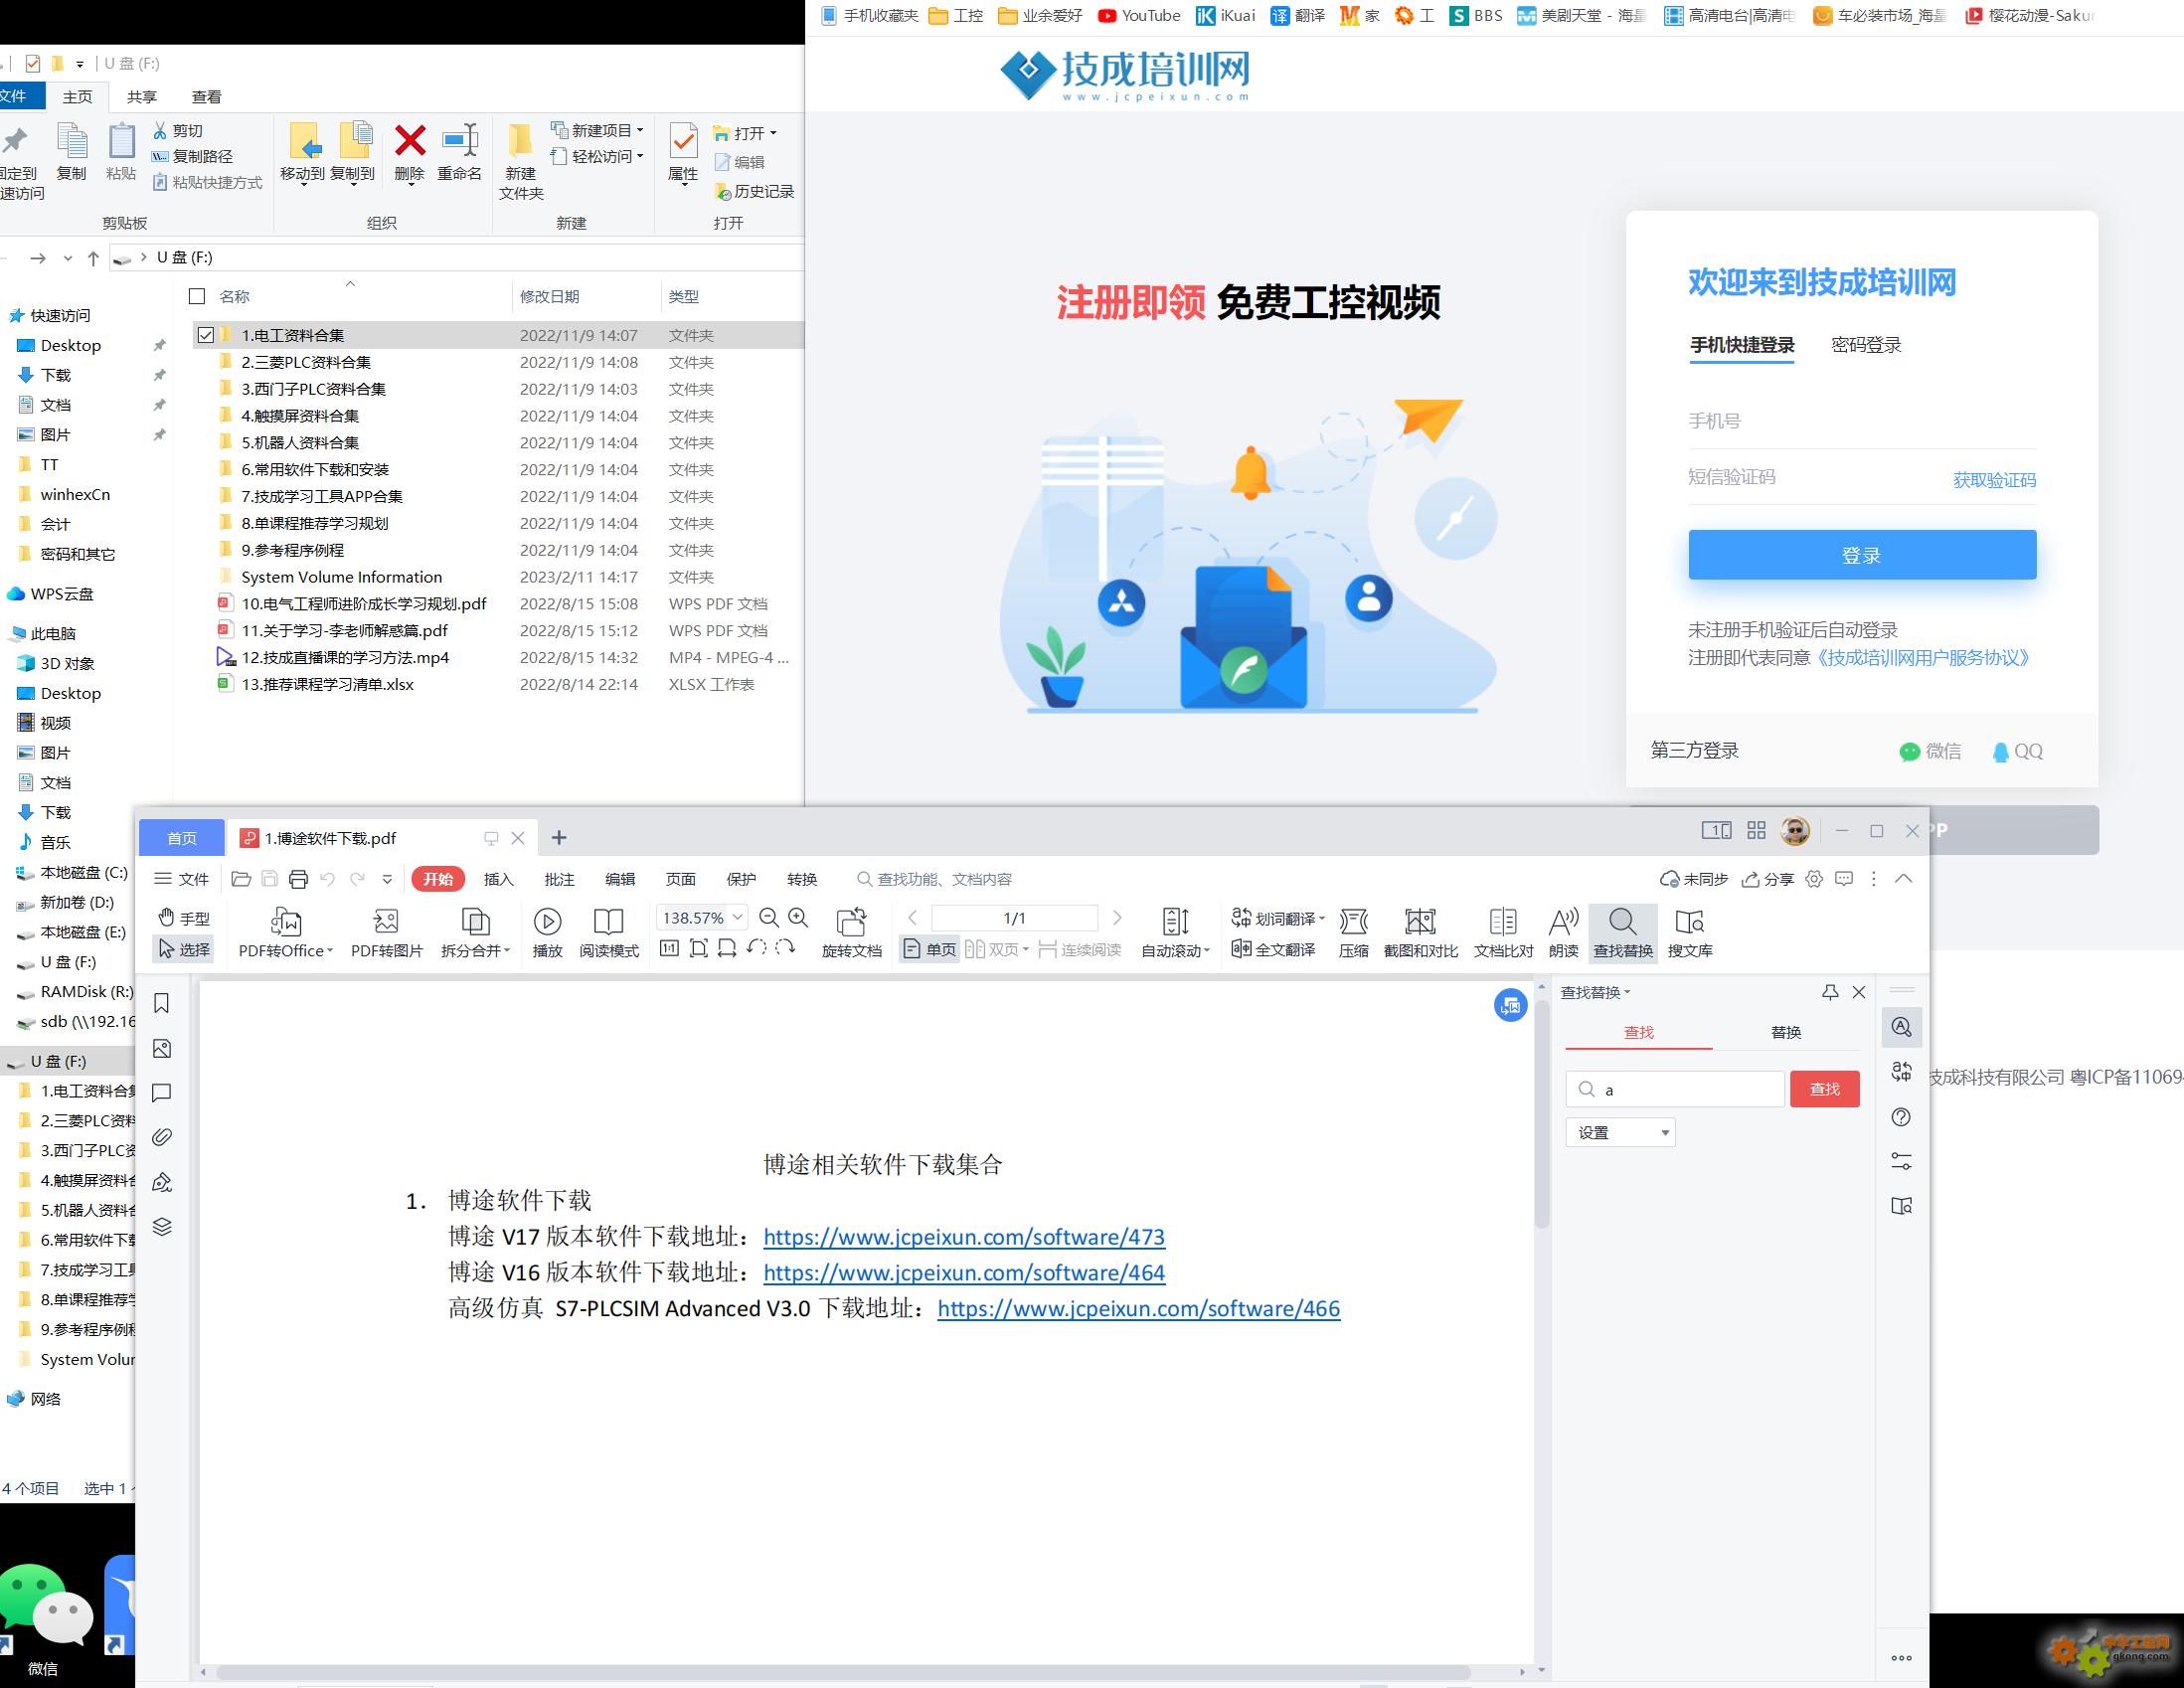Click 压缩 compress PDF icon
The image size is (2184, 1688).
pos(1353,921)
